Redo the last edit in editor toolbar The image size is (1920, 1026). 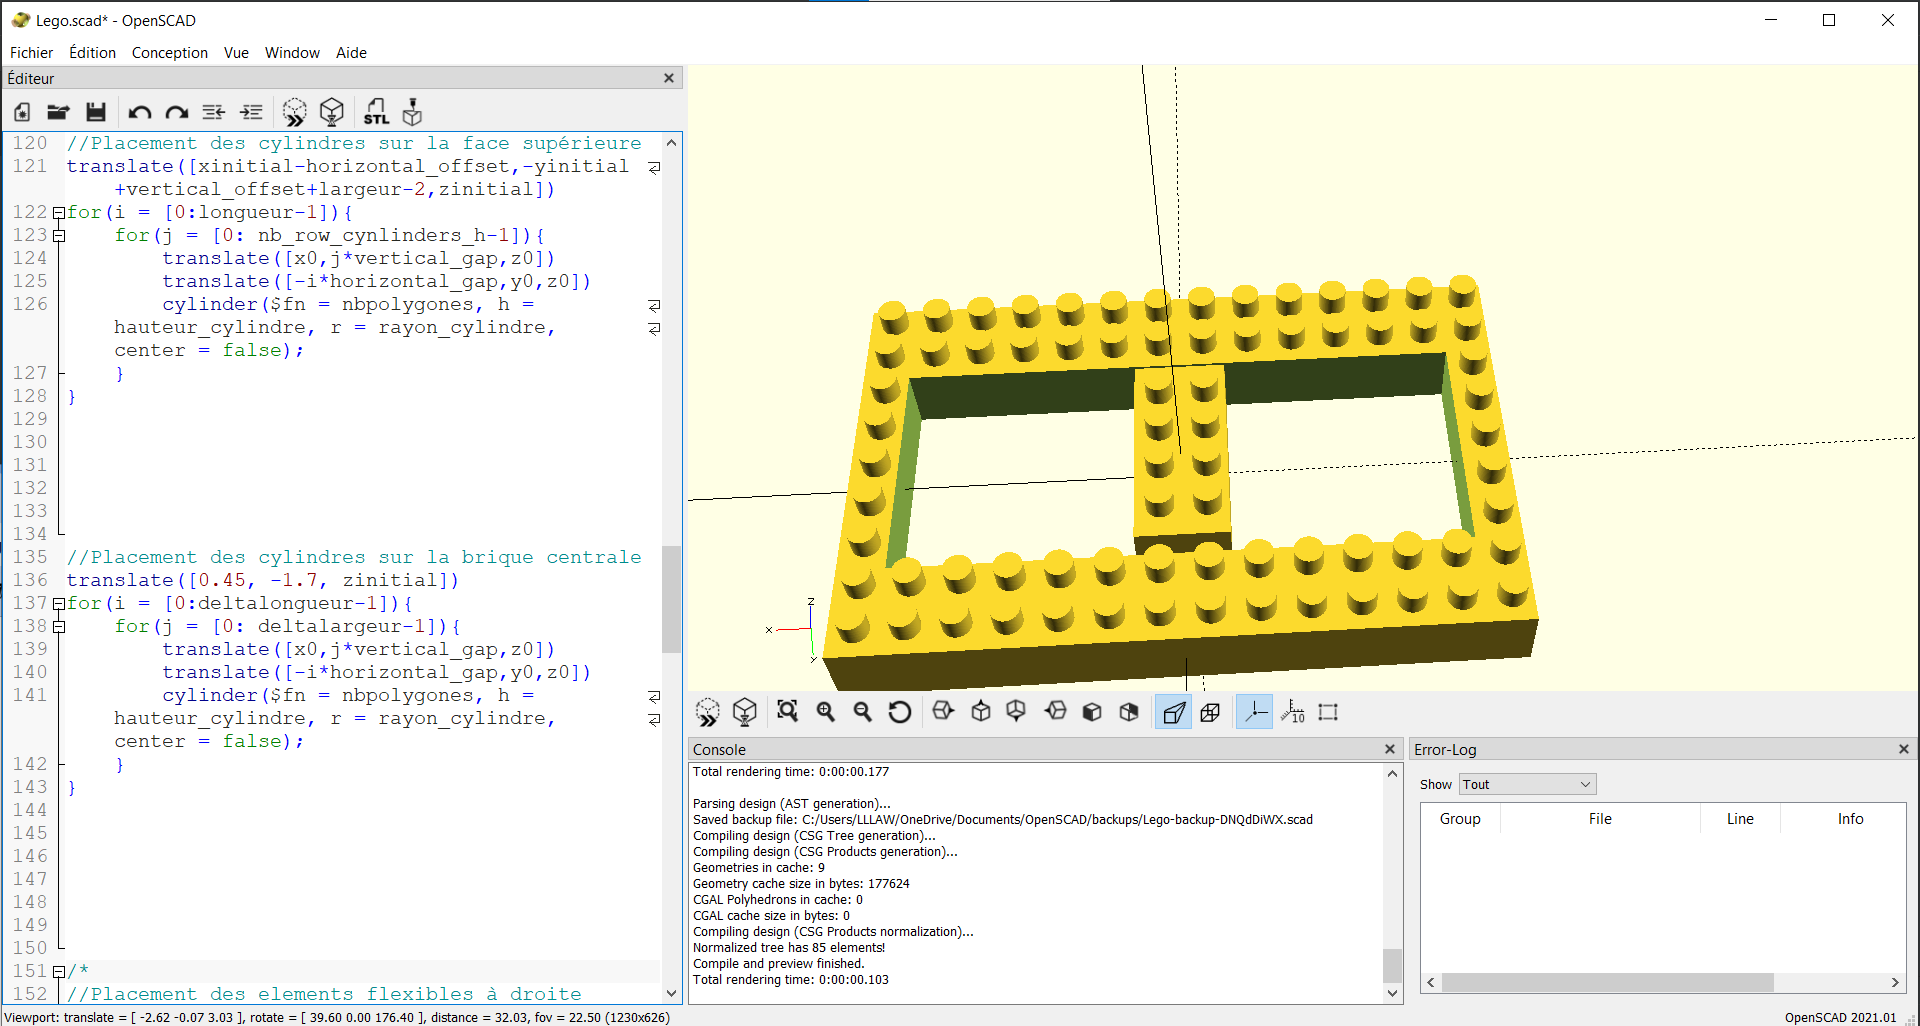pos(177,112)
